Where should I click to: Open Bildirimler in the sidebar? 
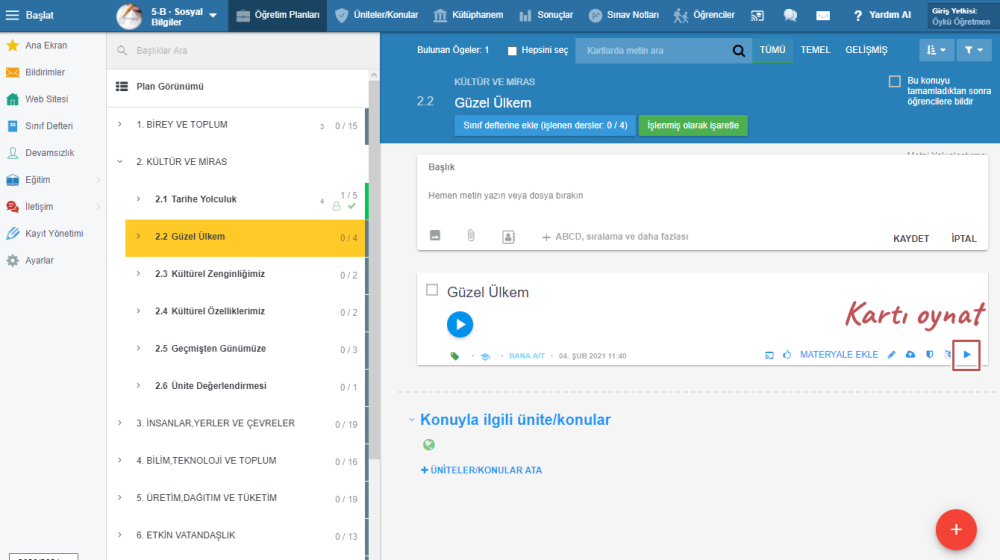[x=45, y=72]
